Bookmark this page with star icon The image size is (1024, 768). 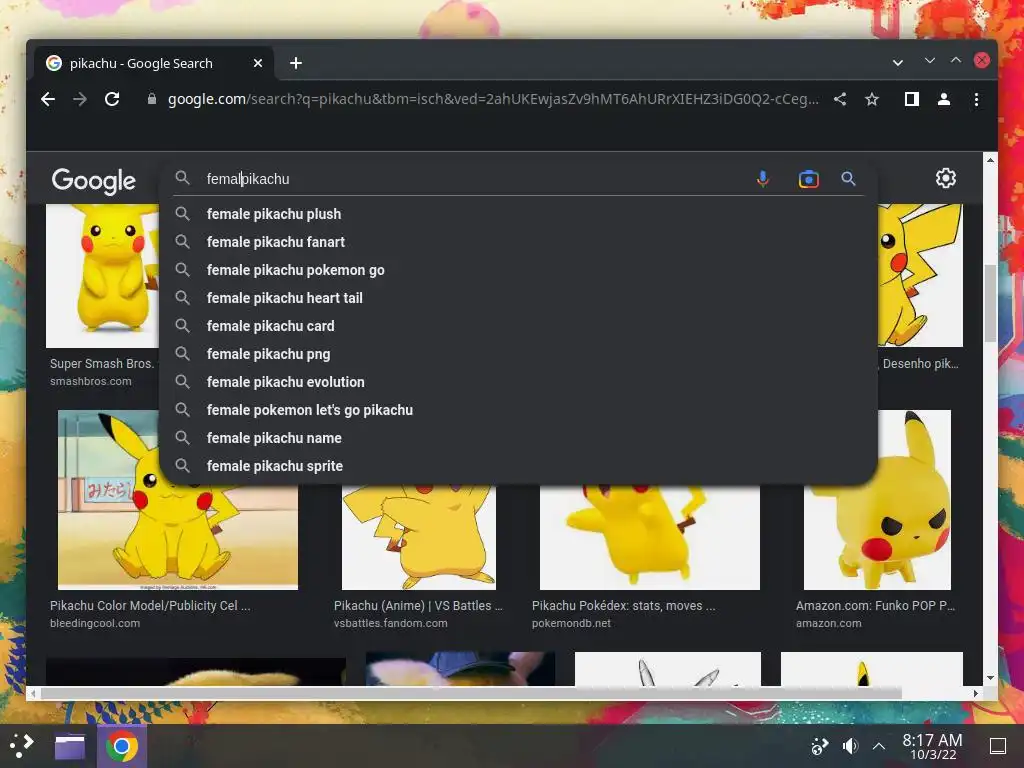click(x=872, y=99)
